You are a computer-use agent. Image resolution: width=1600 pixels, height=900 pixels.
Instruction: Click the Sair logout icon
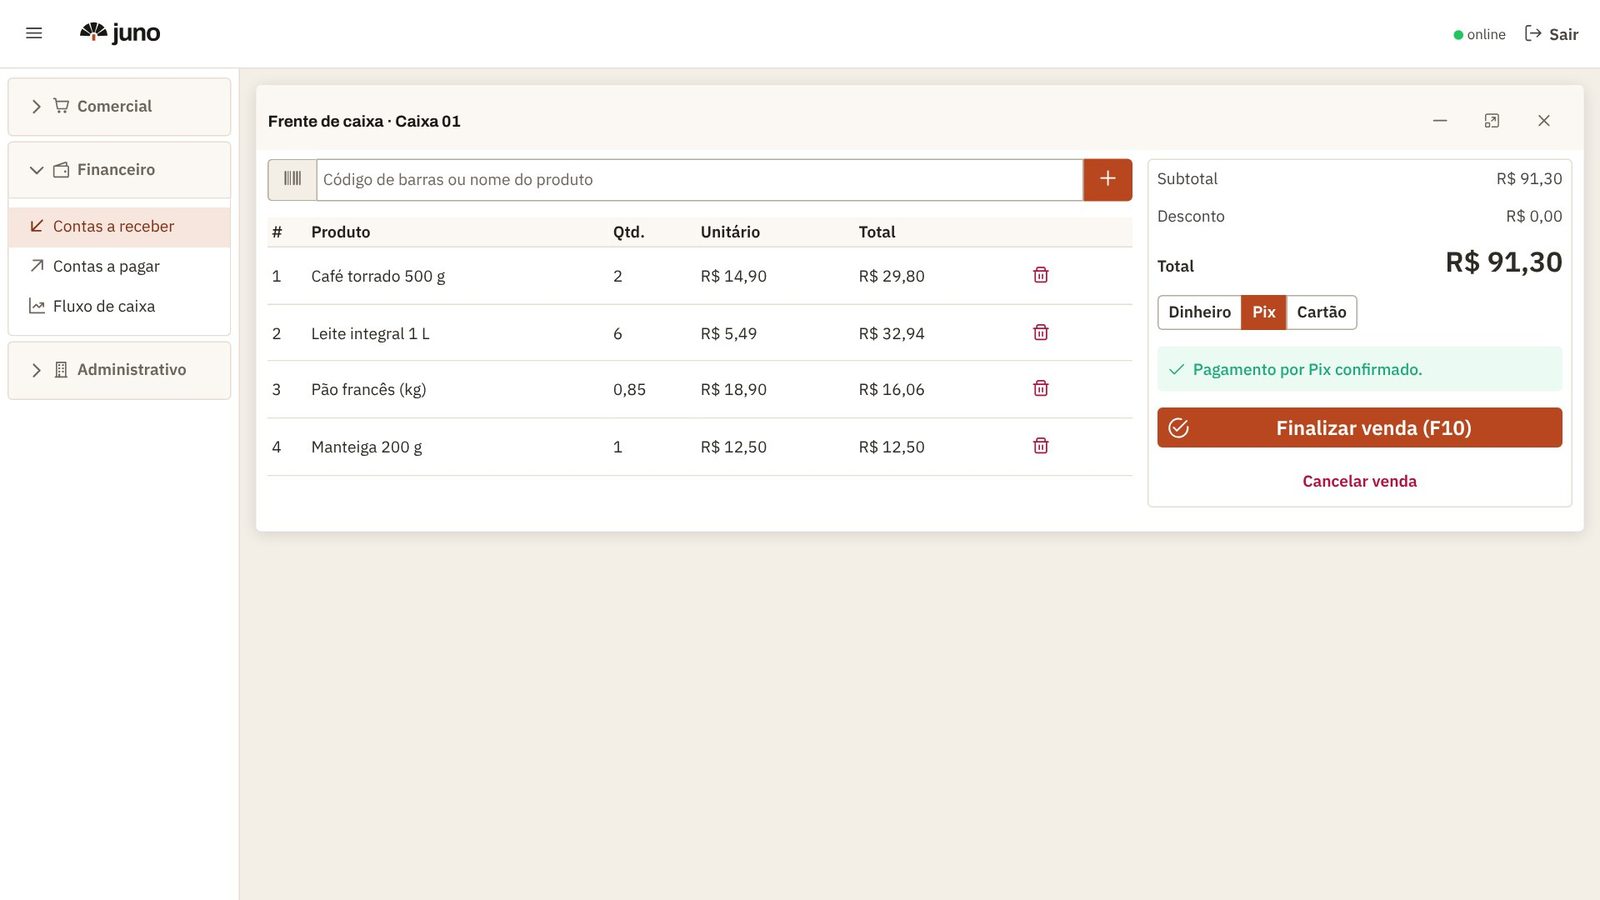1533,34
